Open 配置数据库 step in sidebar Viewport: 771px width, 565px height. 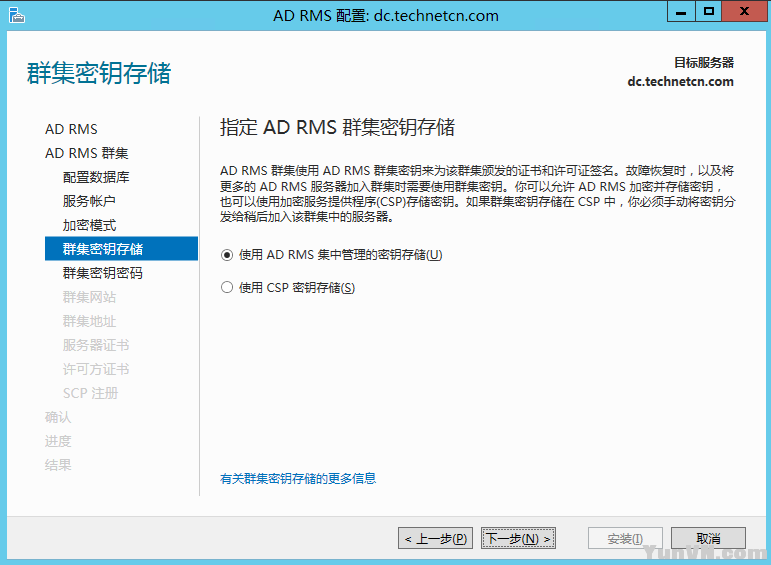(x=96, y=177)
